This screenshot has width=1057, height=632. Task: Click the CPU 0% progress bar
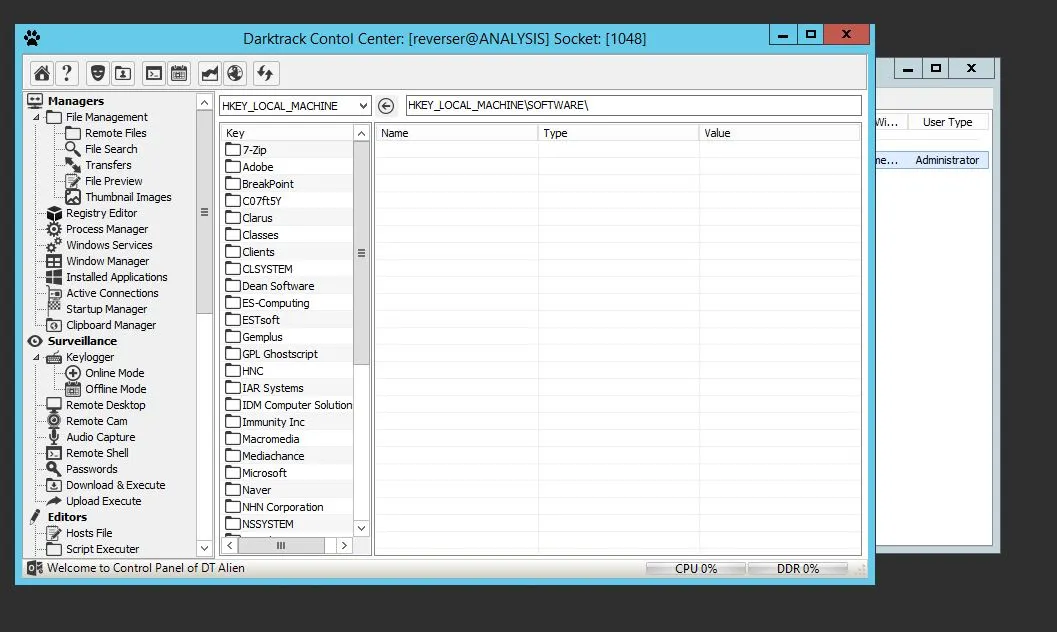point(696,569)
